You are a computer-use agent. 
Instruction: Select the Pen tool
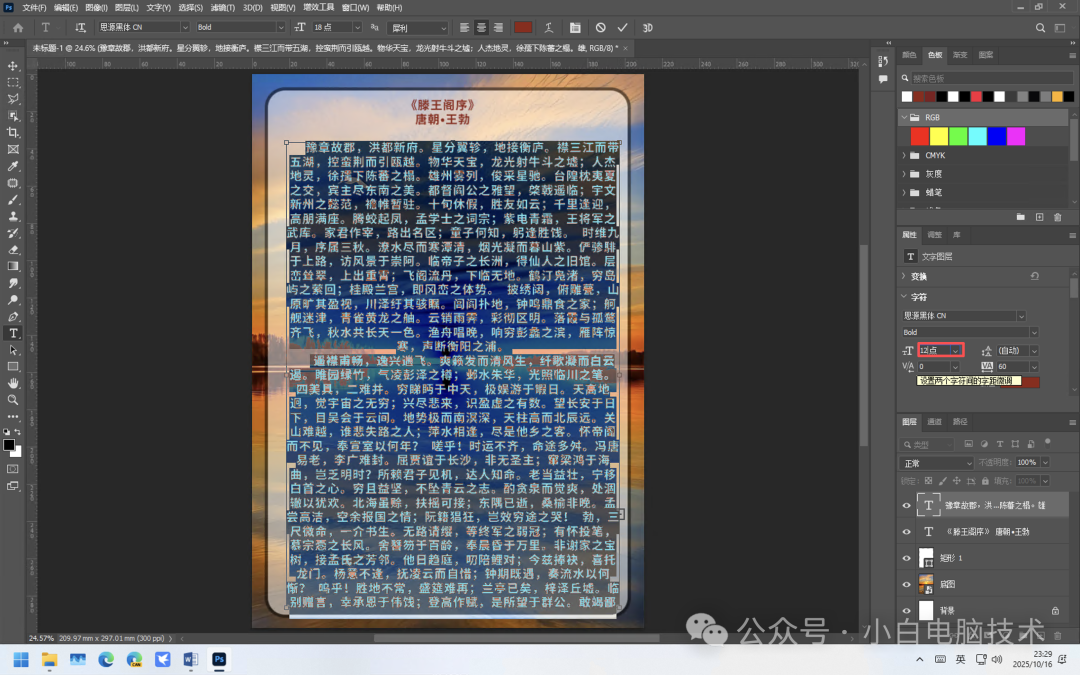coord(13,316)
